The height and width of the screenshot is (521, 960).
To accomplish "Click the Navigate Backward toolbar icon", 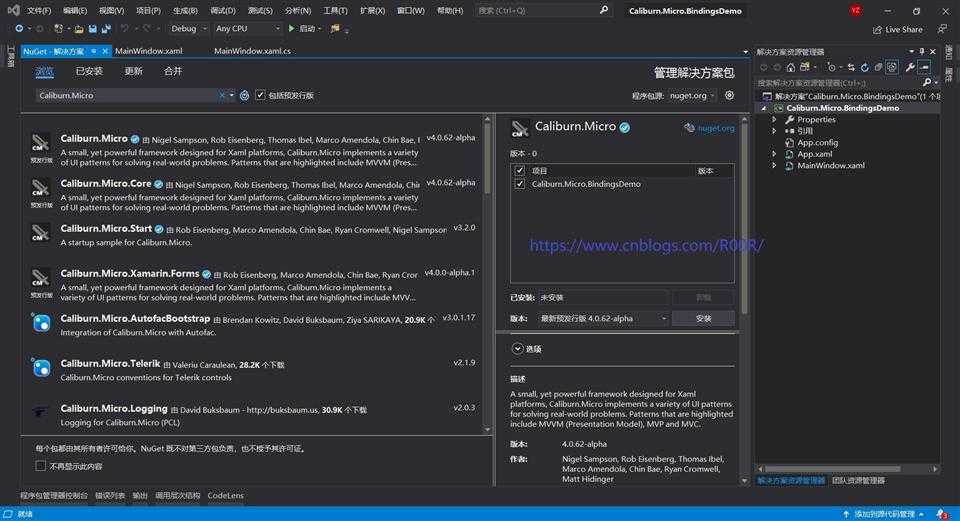I will pyautogui.click(x=20, y=29).
